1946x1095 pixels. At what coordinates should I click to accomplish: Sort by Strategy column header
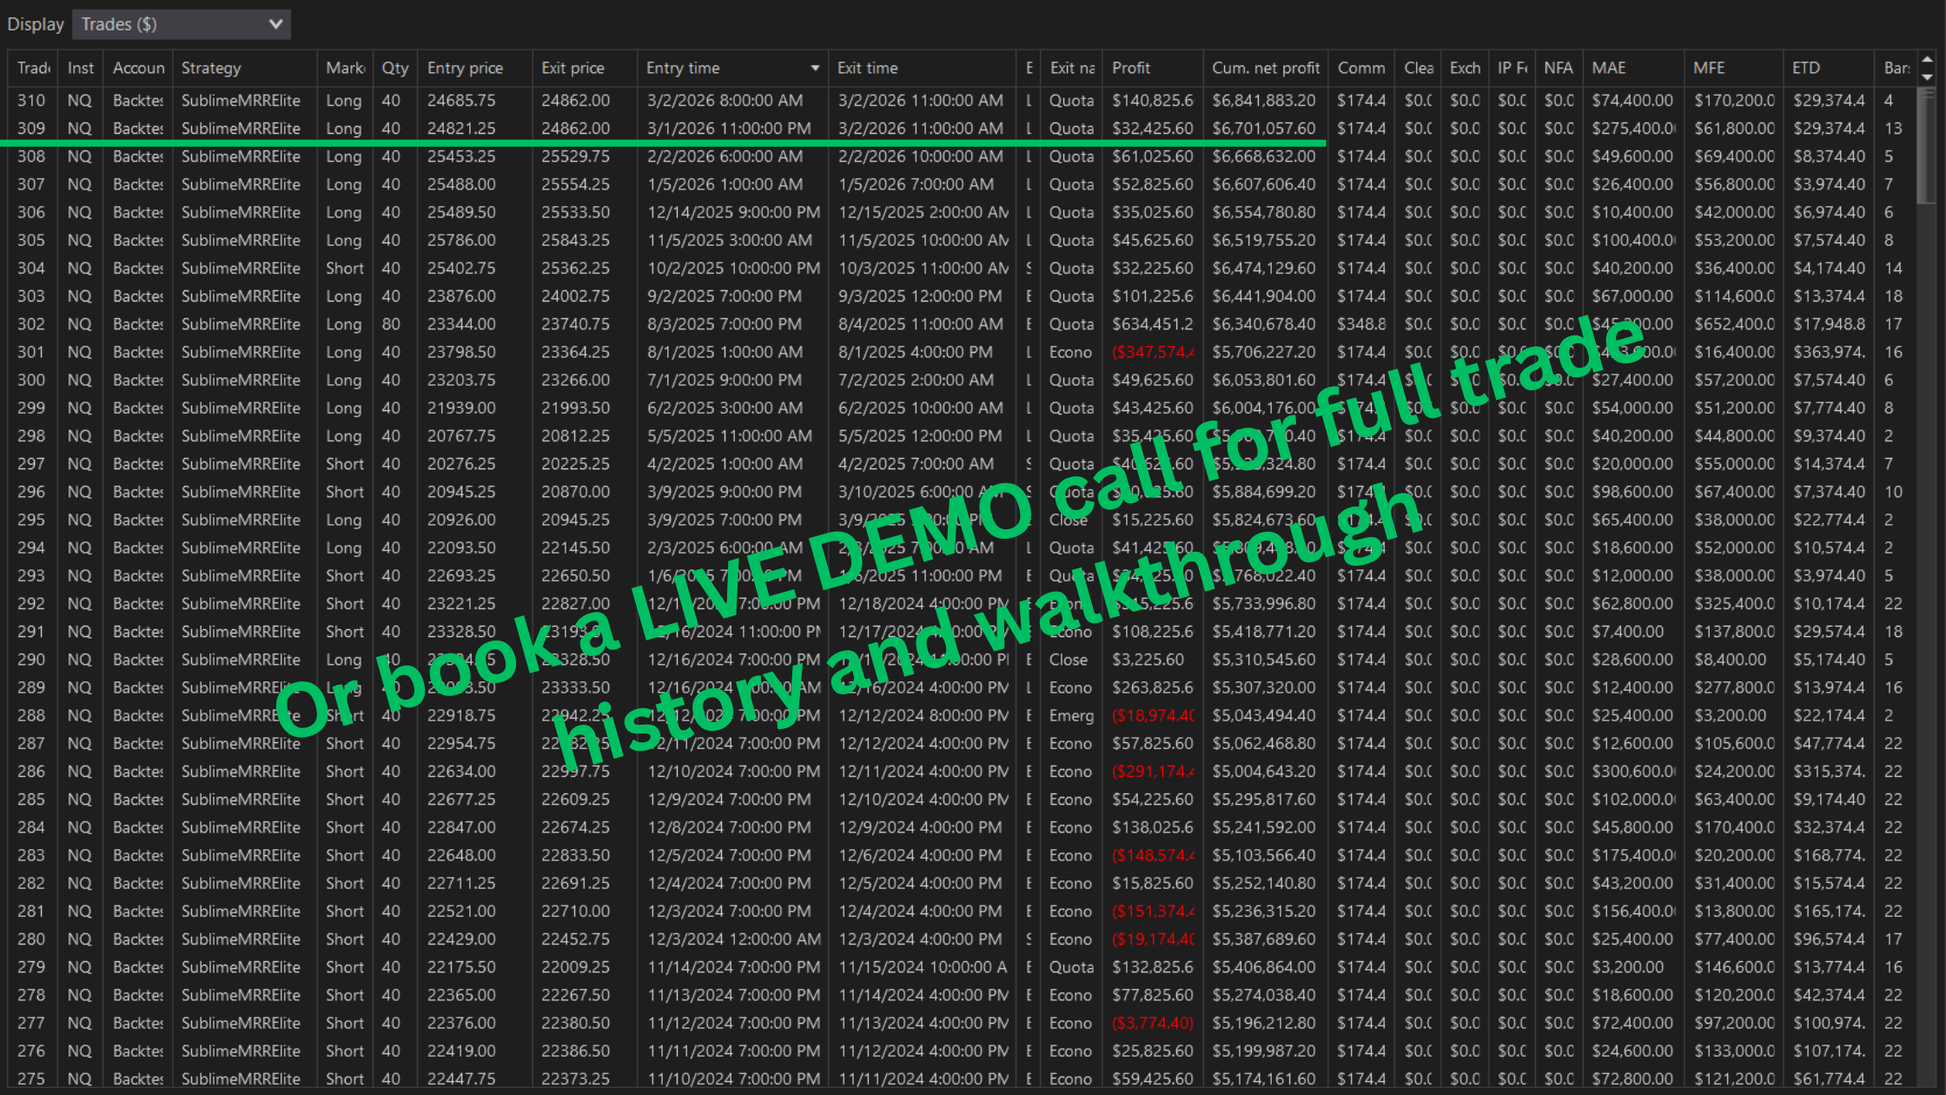pyautogui.click(x=211, y=68)
